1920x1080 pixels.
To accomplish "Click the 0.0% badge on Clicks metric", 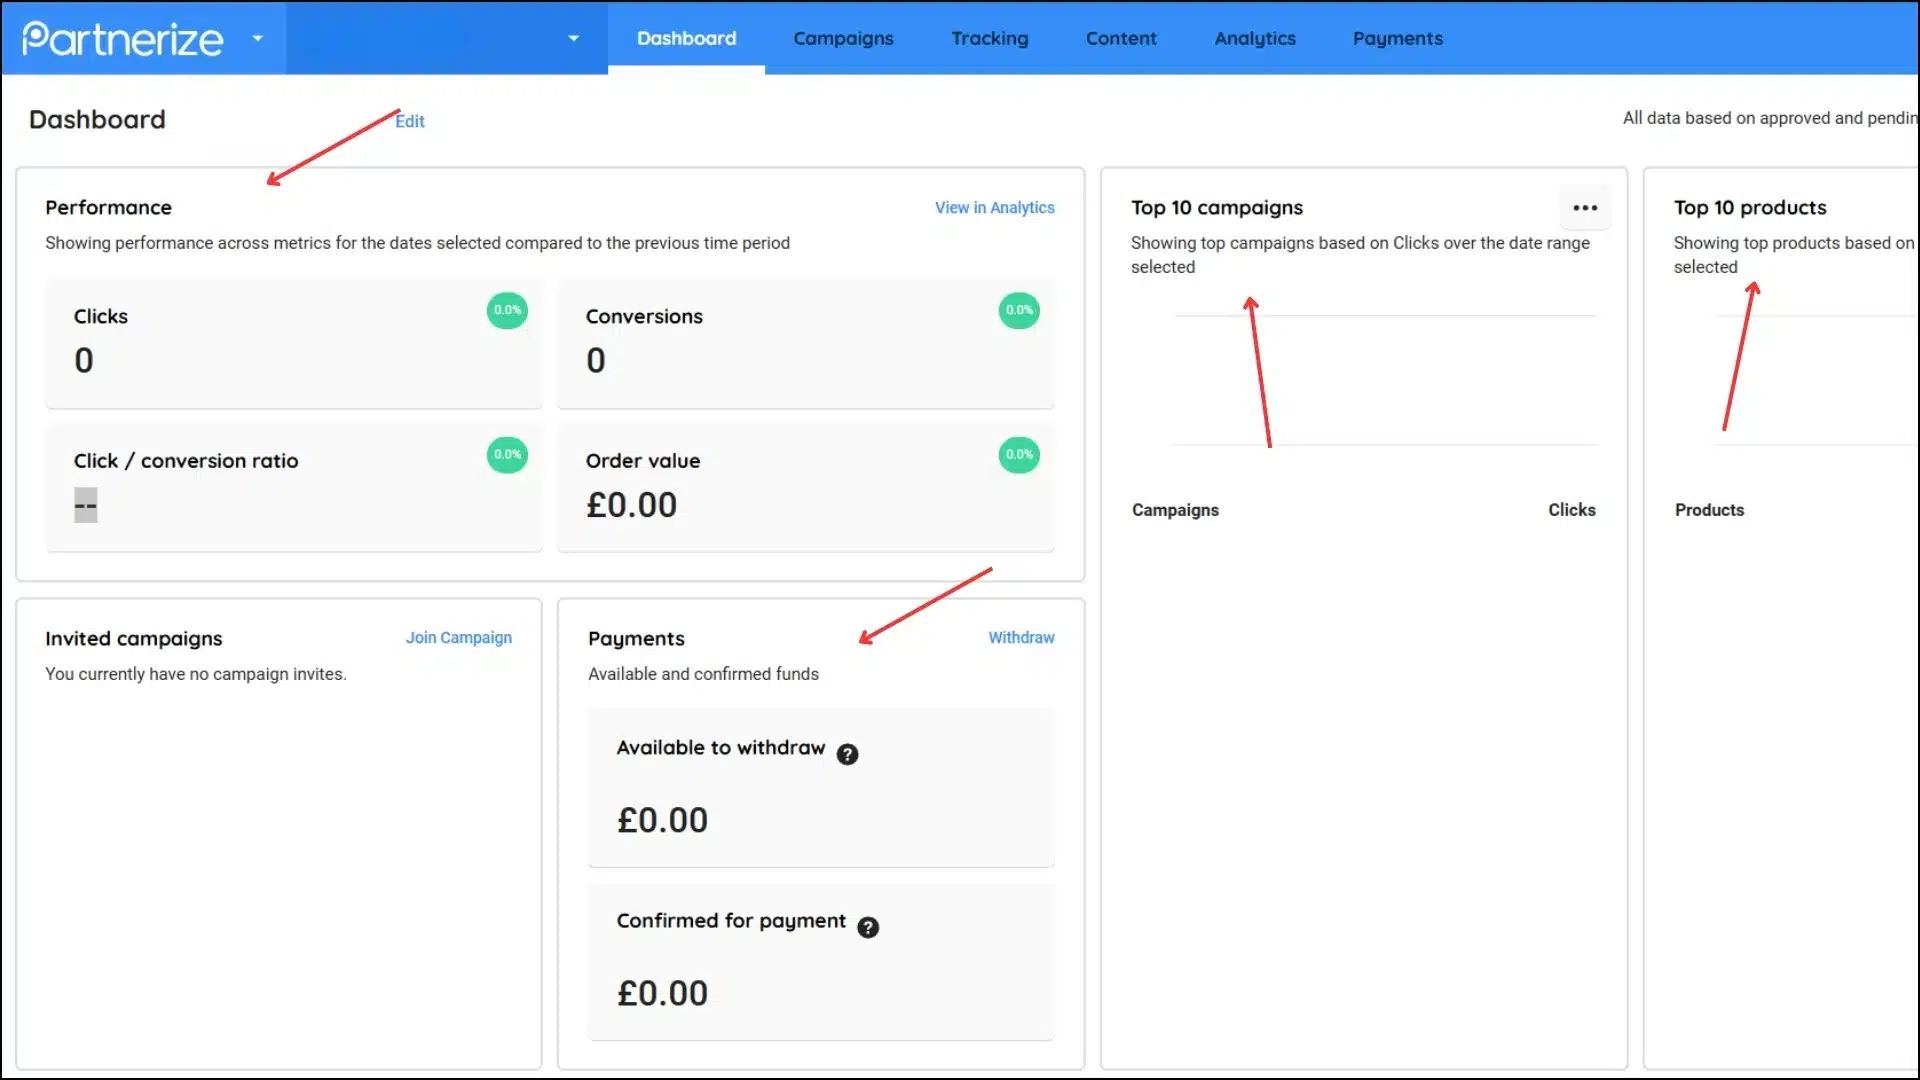I will [x=506, y=309].
